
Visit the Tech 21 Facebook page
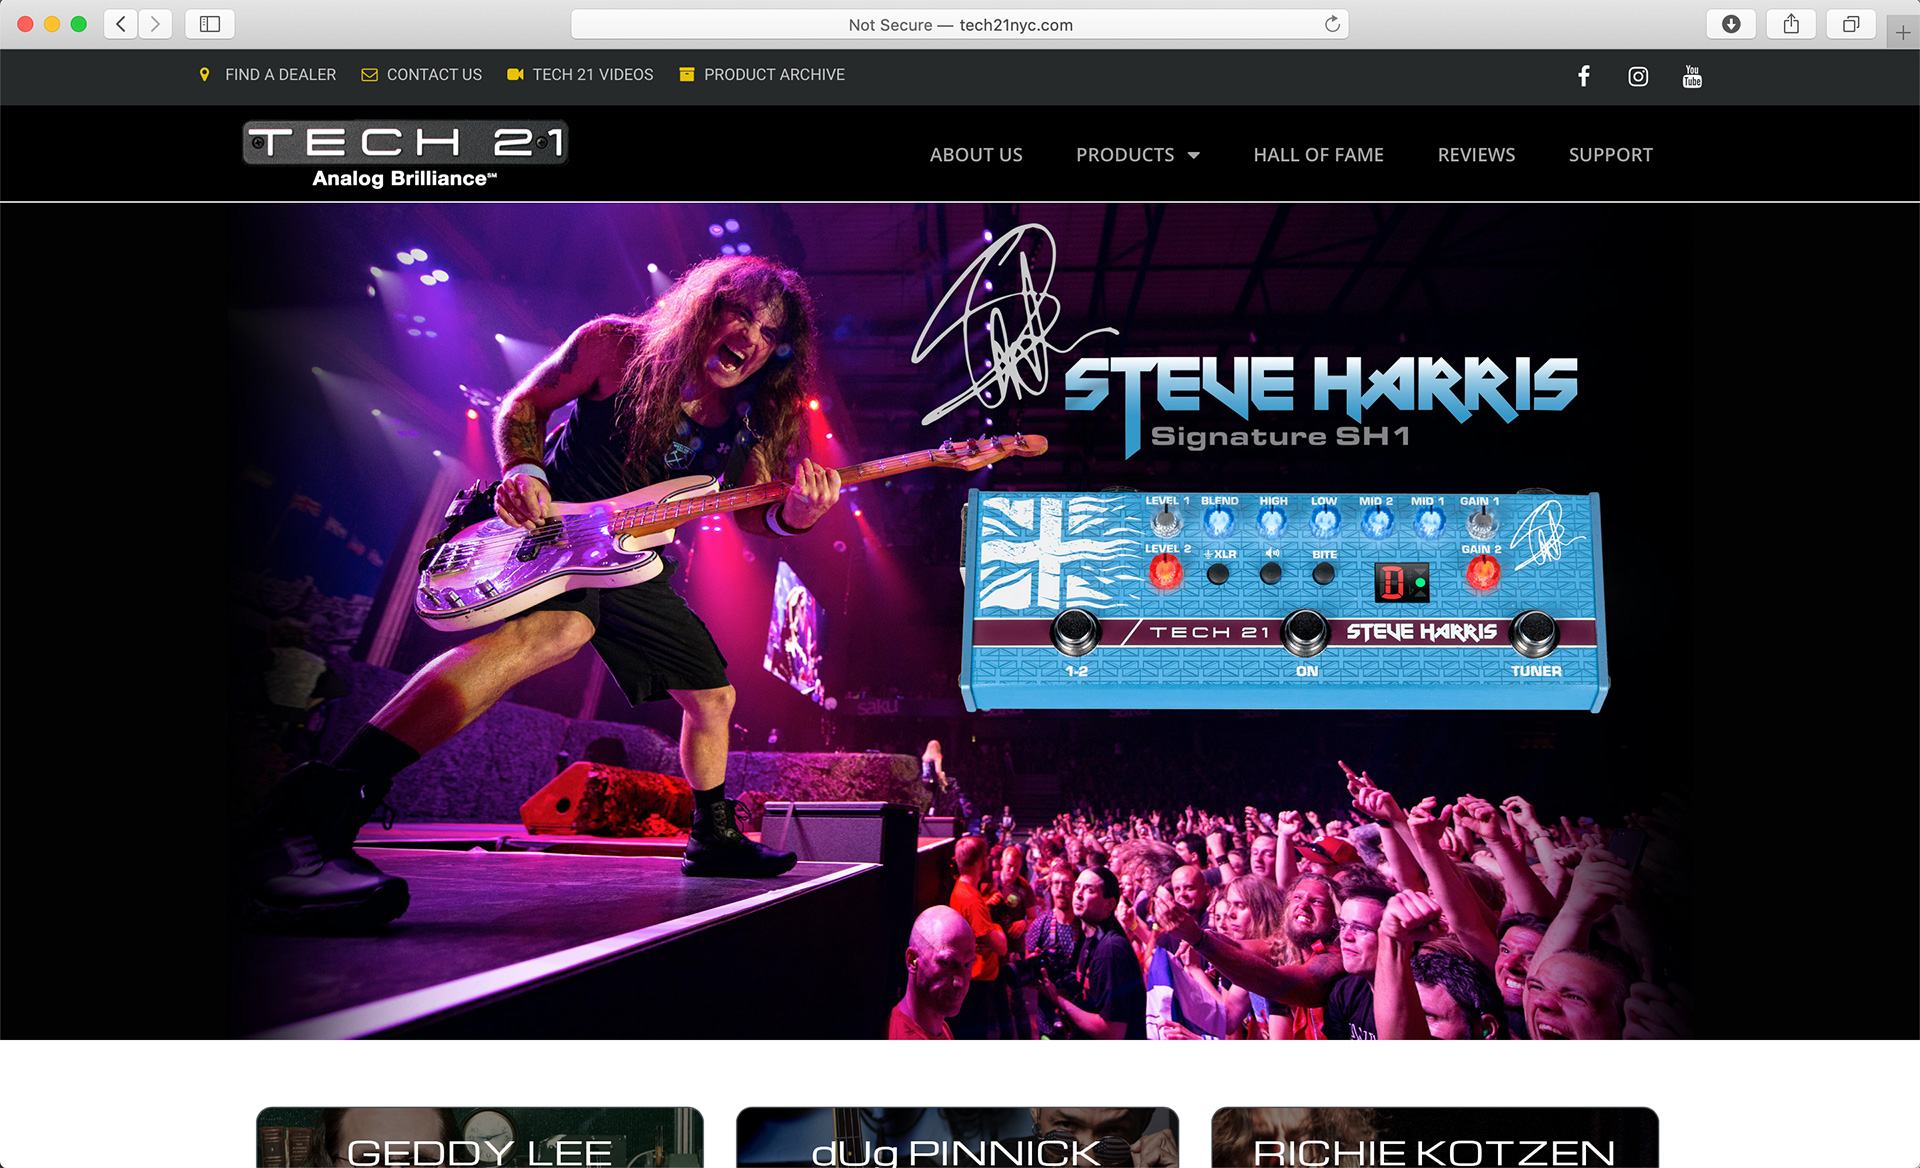[1584, 76]
